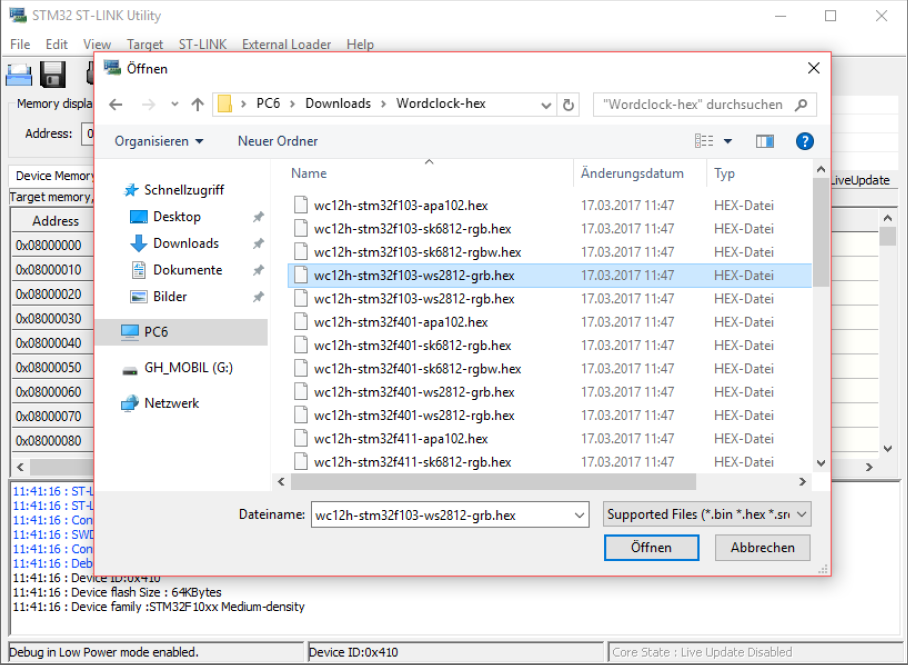
Task: Open recent locations dropdown arrow
Action: [174, 104]
